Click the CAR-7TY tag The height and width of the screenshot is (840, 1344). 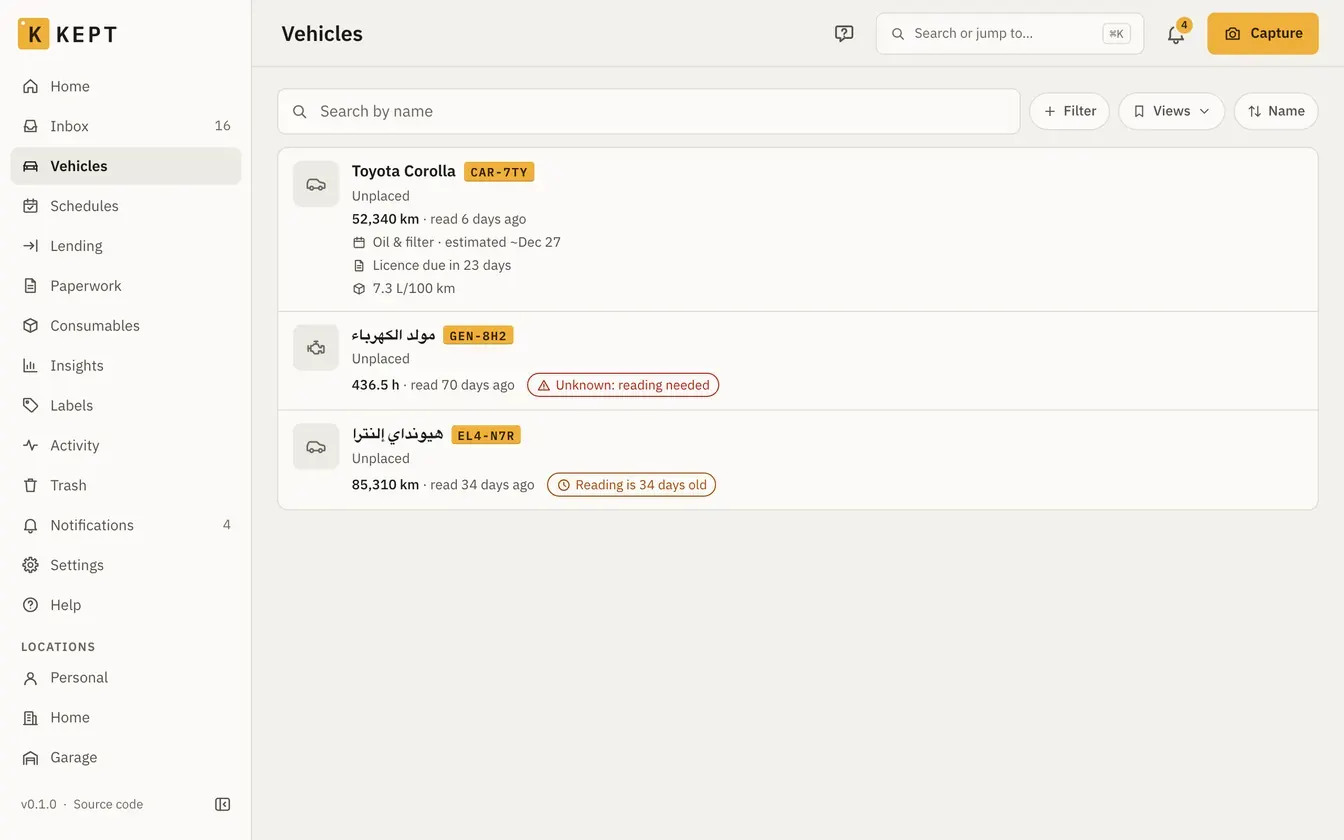click(499, 172)
